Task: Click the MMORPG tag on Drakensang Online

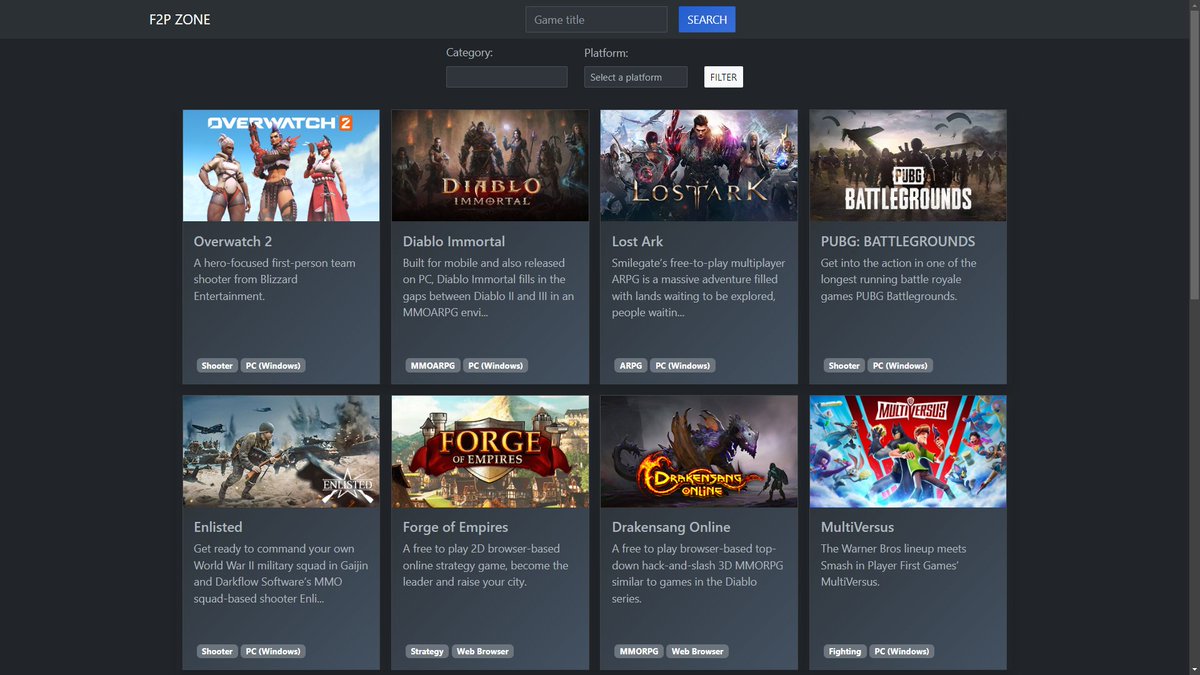Action: [639, 651]
